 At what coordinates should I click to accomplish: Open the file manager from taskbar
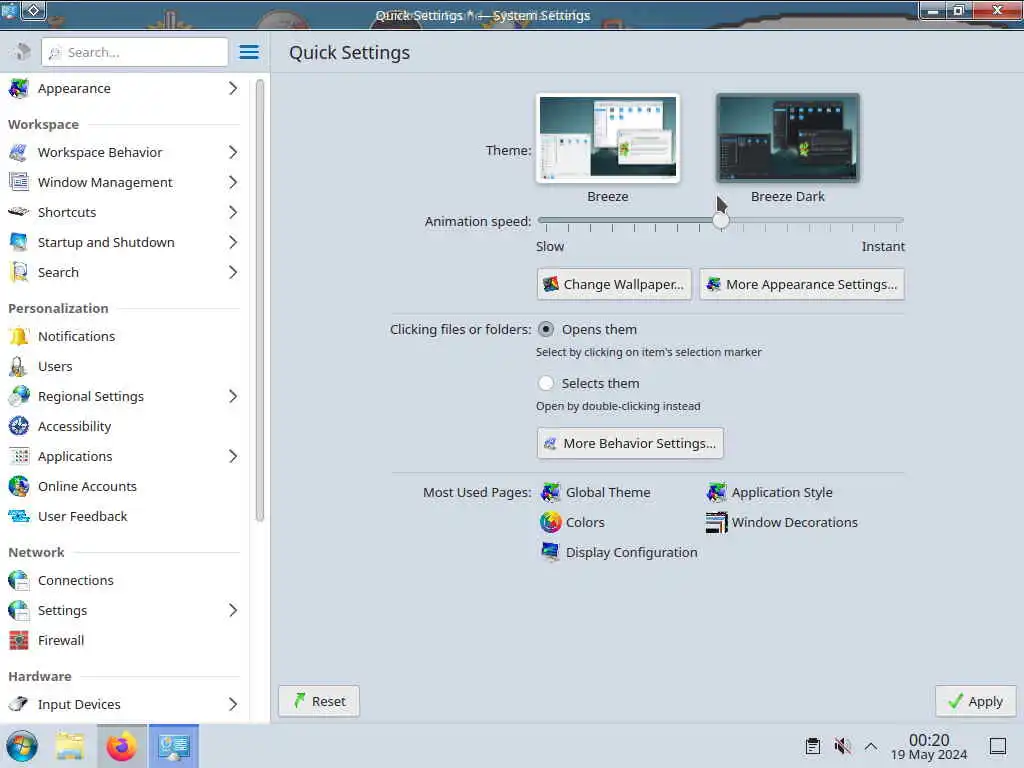tap(71, 746)
